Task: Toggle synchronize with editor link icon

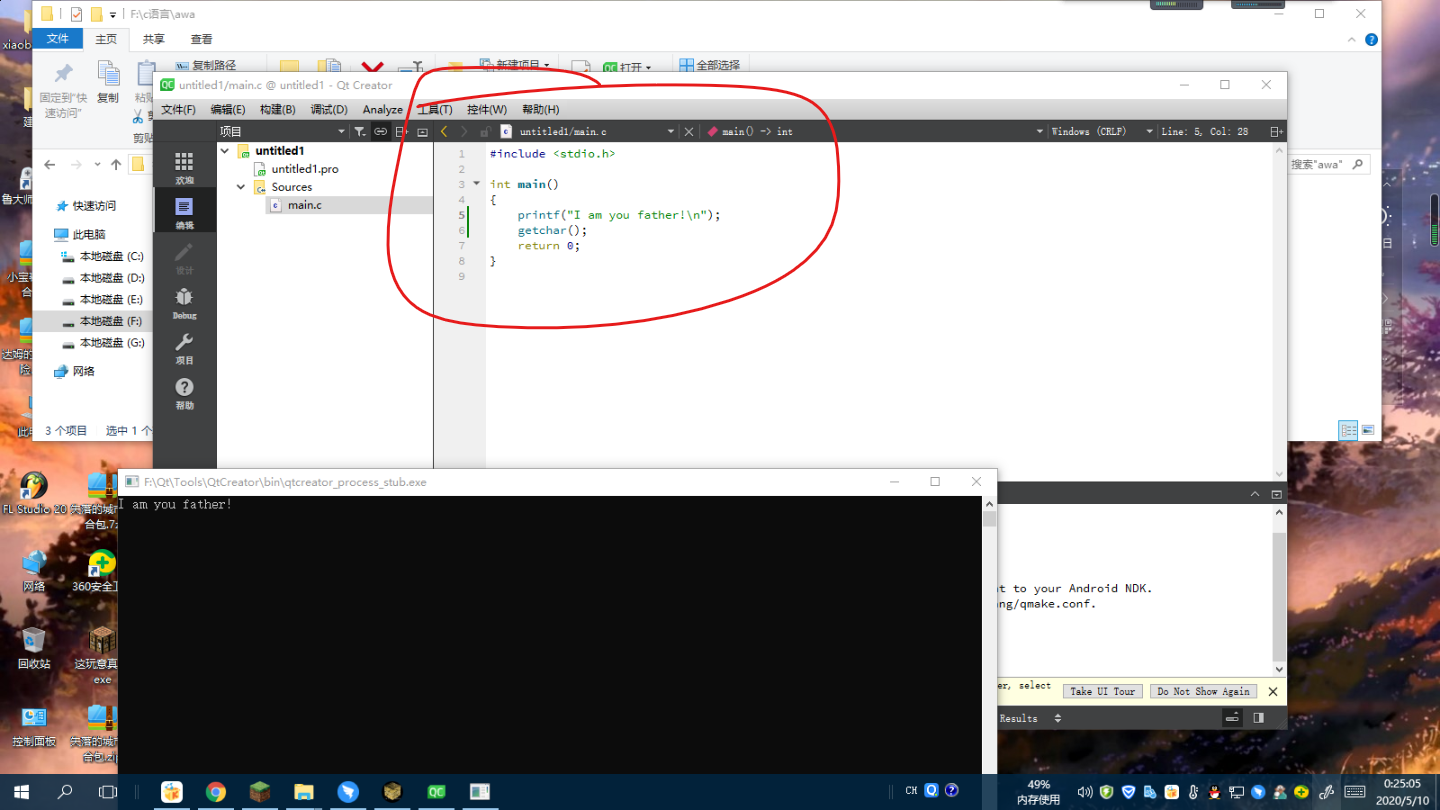Action: click(380, 131)
